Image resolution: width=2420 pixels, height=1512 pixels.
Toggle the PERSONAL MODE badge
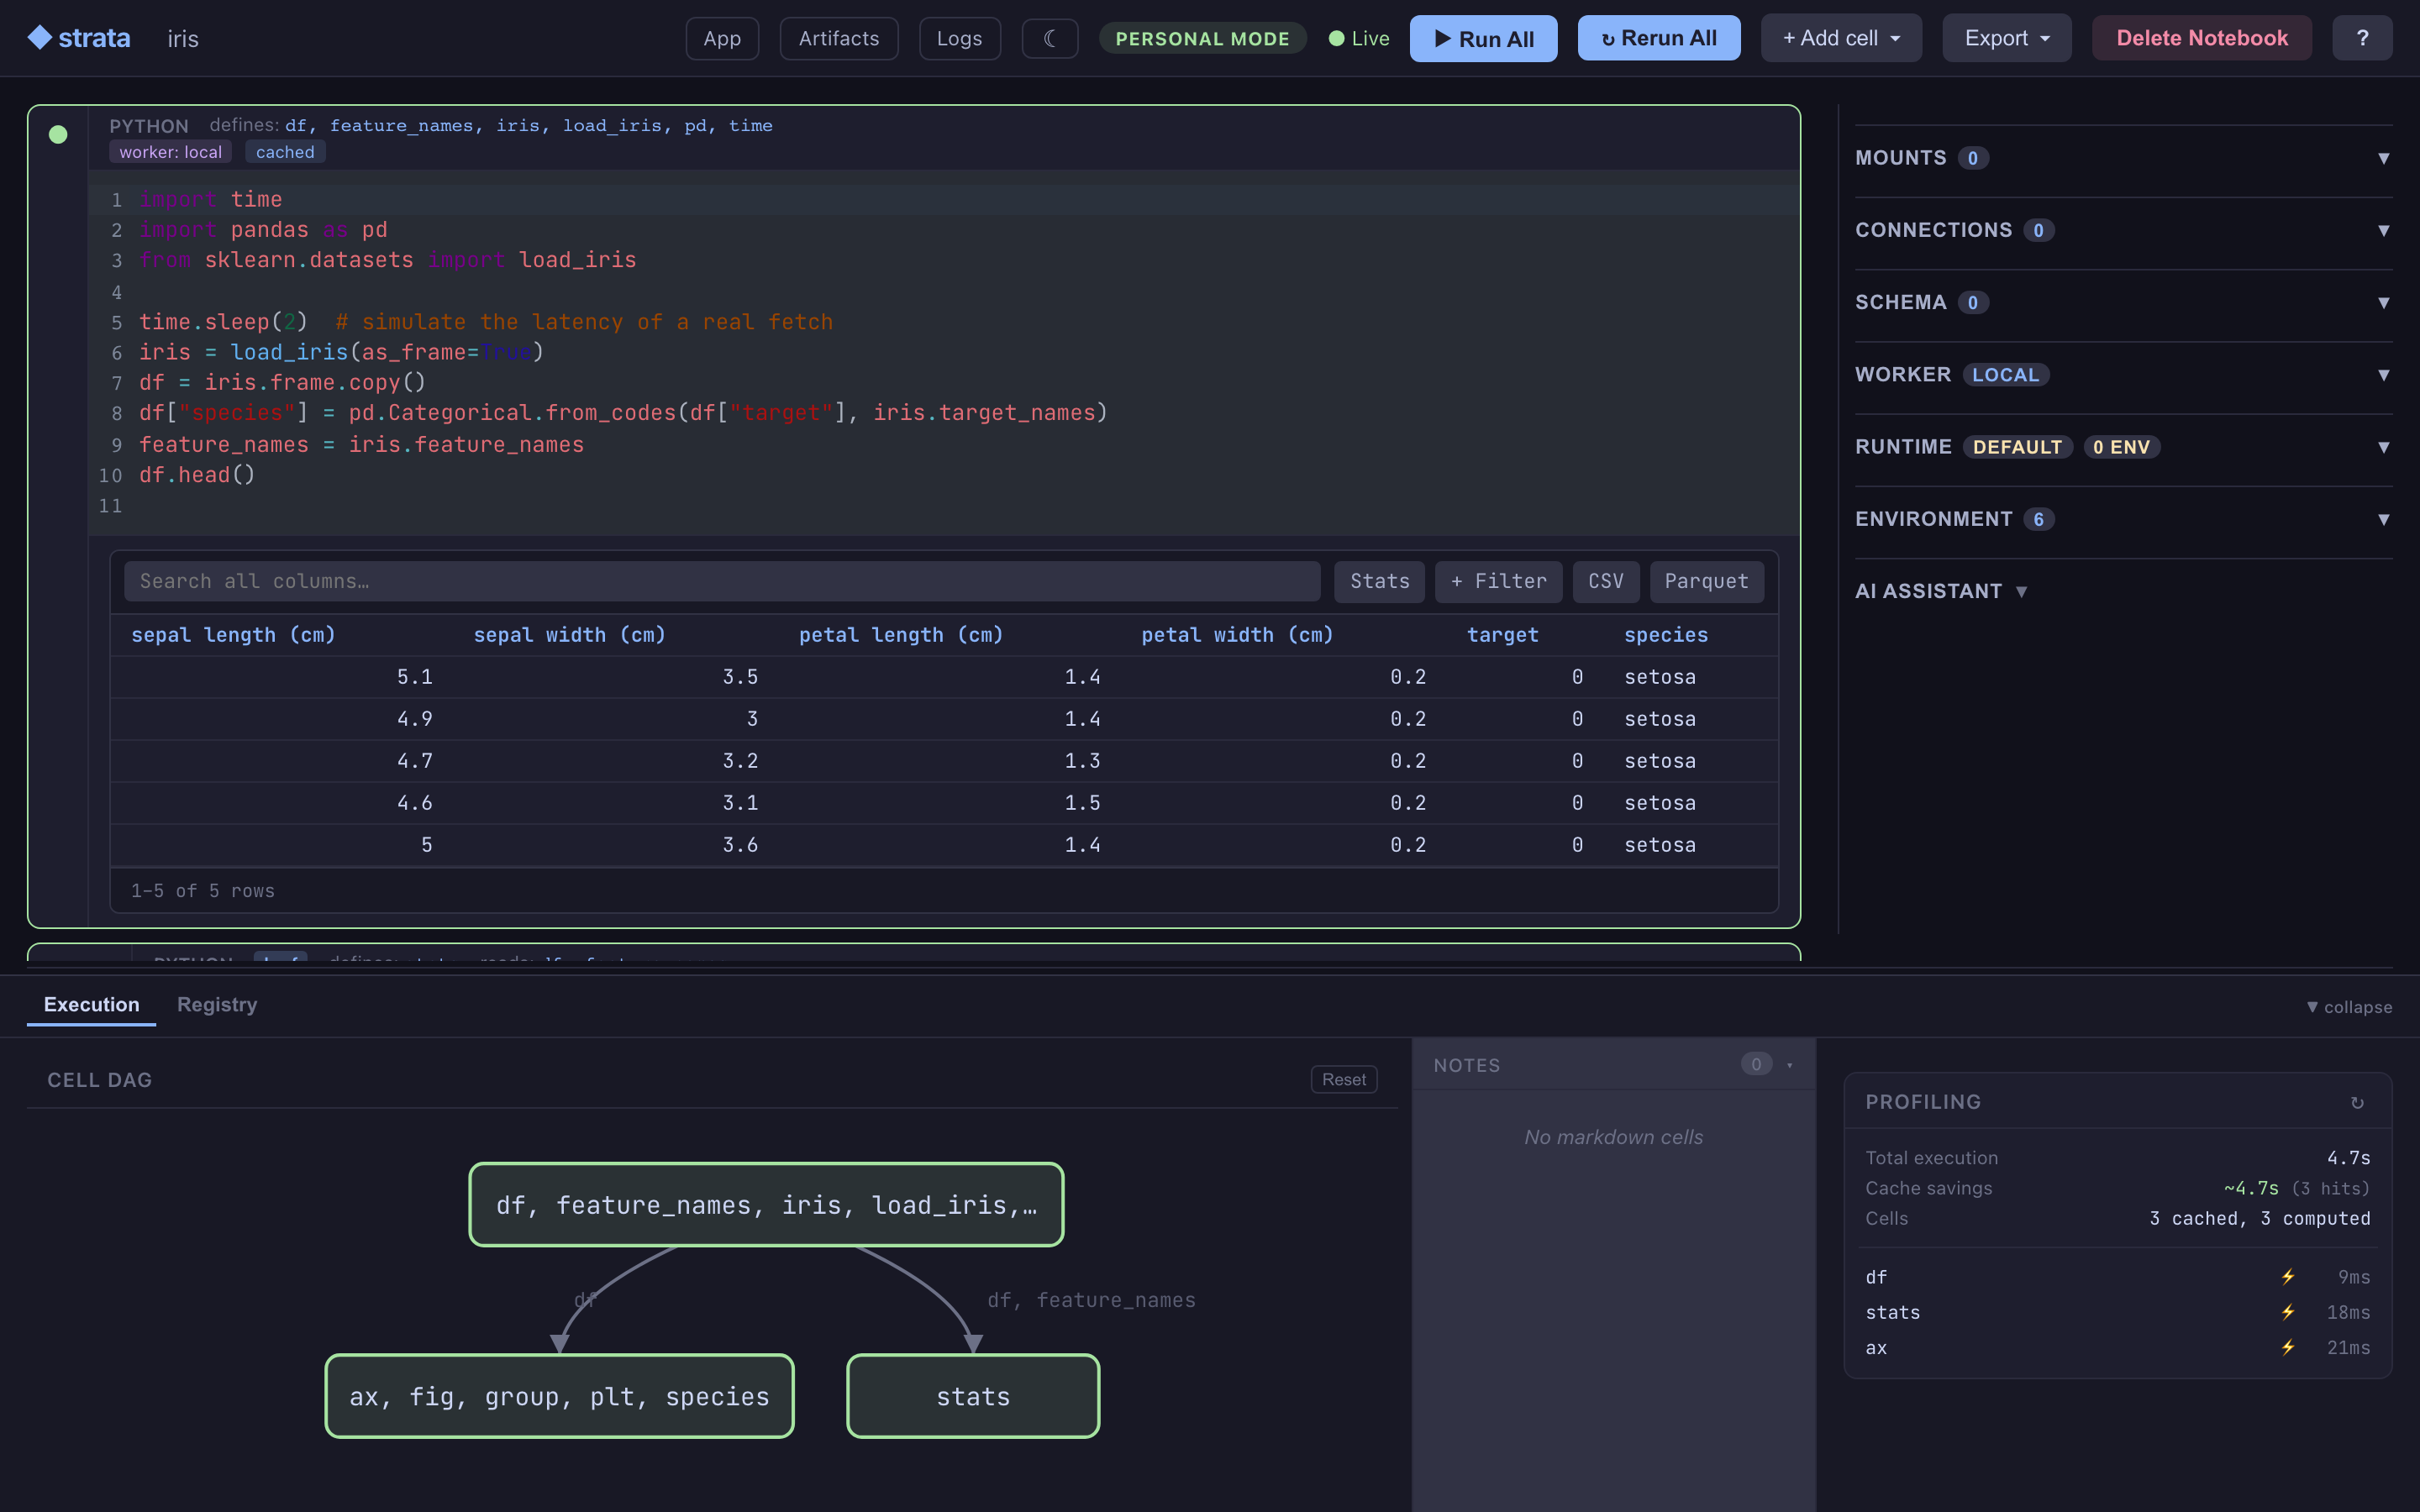[1202, 39]
